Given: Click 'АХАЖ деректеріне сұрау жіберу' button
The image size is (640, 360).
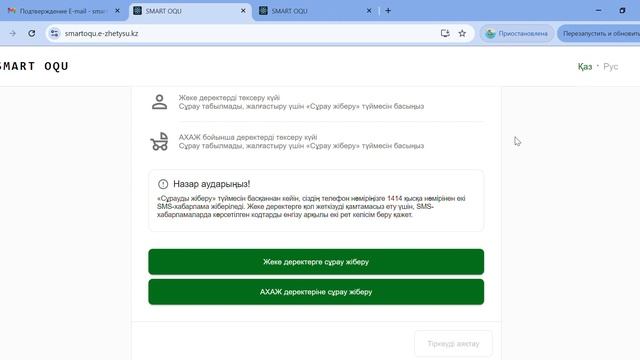Looking at the screenshot, I should click(316, 292).
